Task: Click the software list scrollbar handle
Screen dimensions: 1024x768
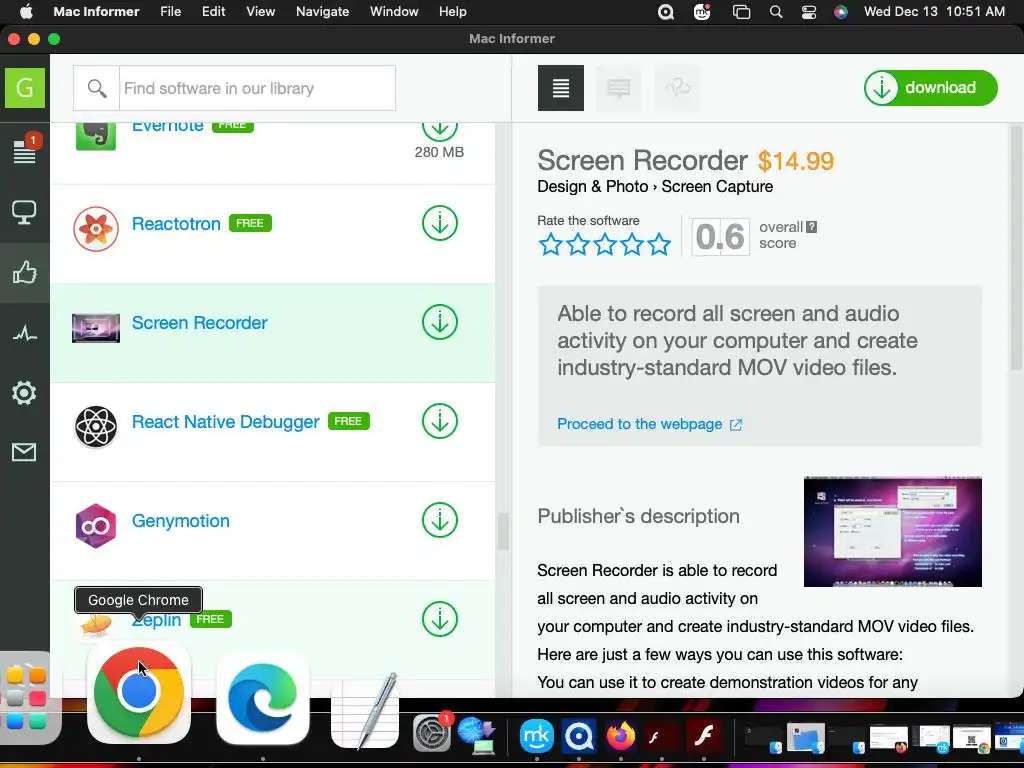Action: click(503, 532)
